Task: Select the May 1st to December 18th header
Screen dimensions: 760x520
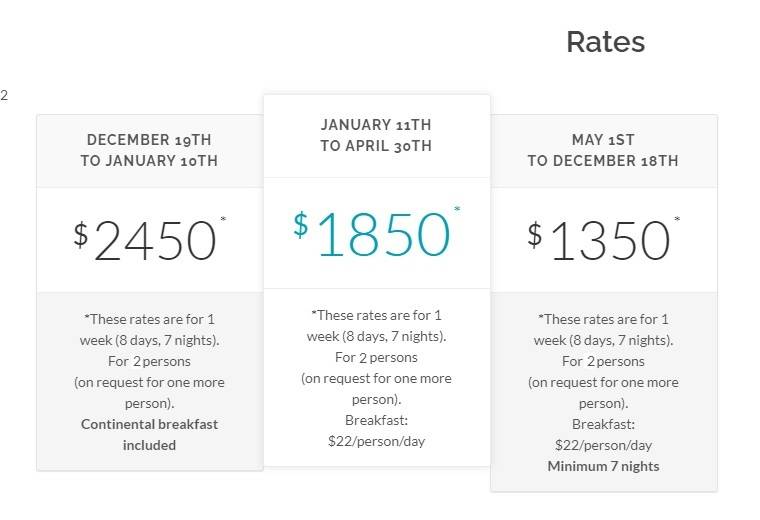Action: point(603,150)
